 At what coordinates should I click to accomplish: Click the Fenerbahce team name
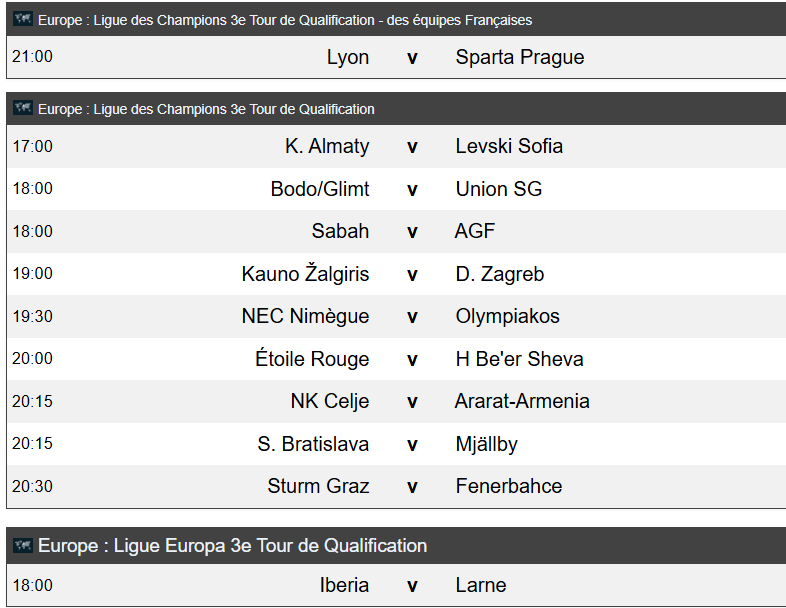tap(509, 486)
